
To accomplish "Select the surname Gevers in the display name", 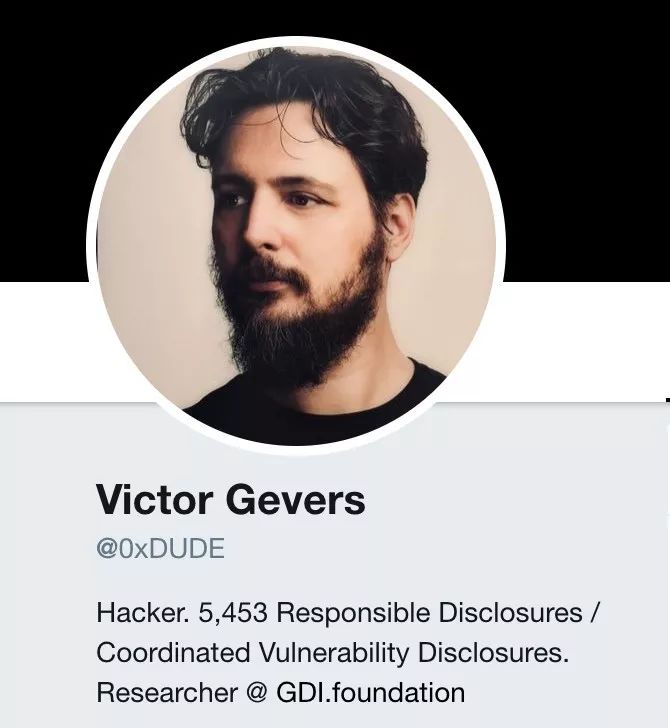I will click(x=296, y=500).
